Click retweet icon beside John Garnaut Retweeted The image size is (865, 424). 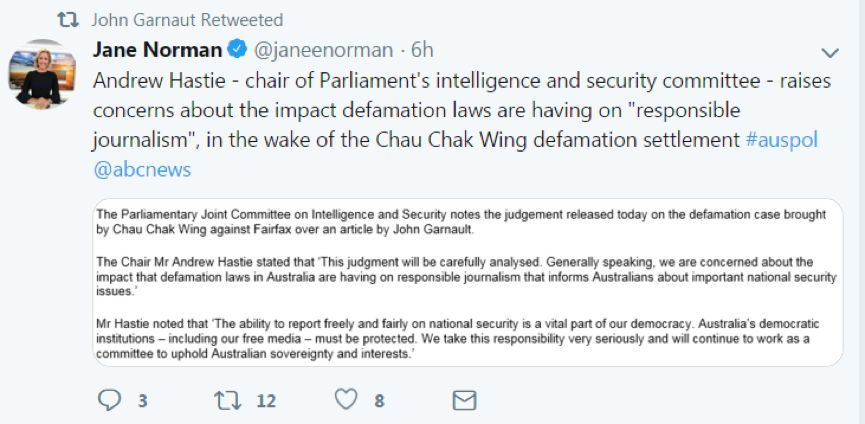click(x=69, y=20)
